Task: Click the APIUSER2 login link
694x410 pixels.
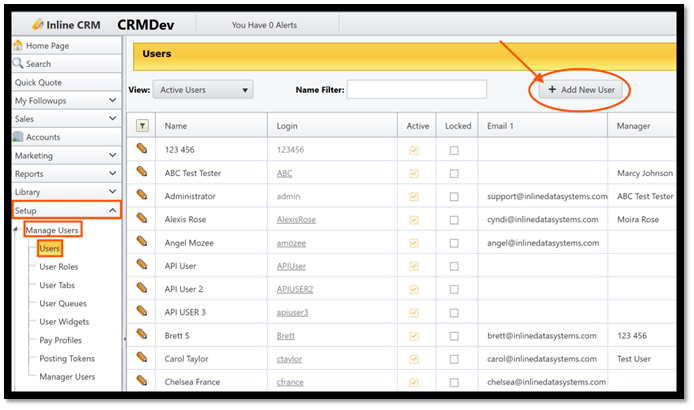Action: tap(295, 289)
